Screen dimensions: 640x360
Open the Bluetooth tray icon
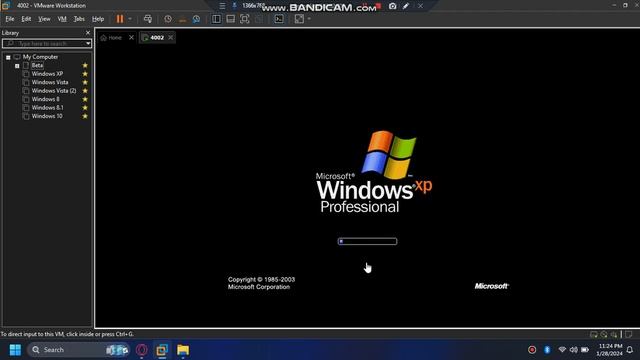[x=547, y=350]
